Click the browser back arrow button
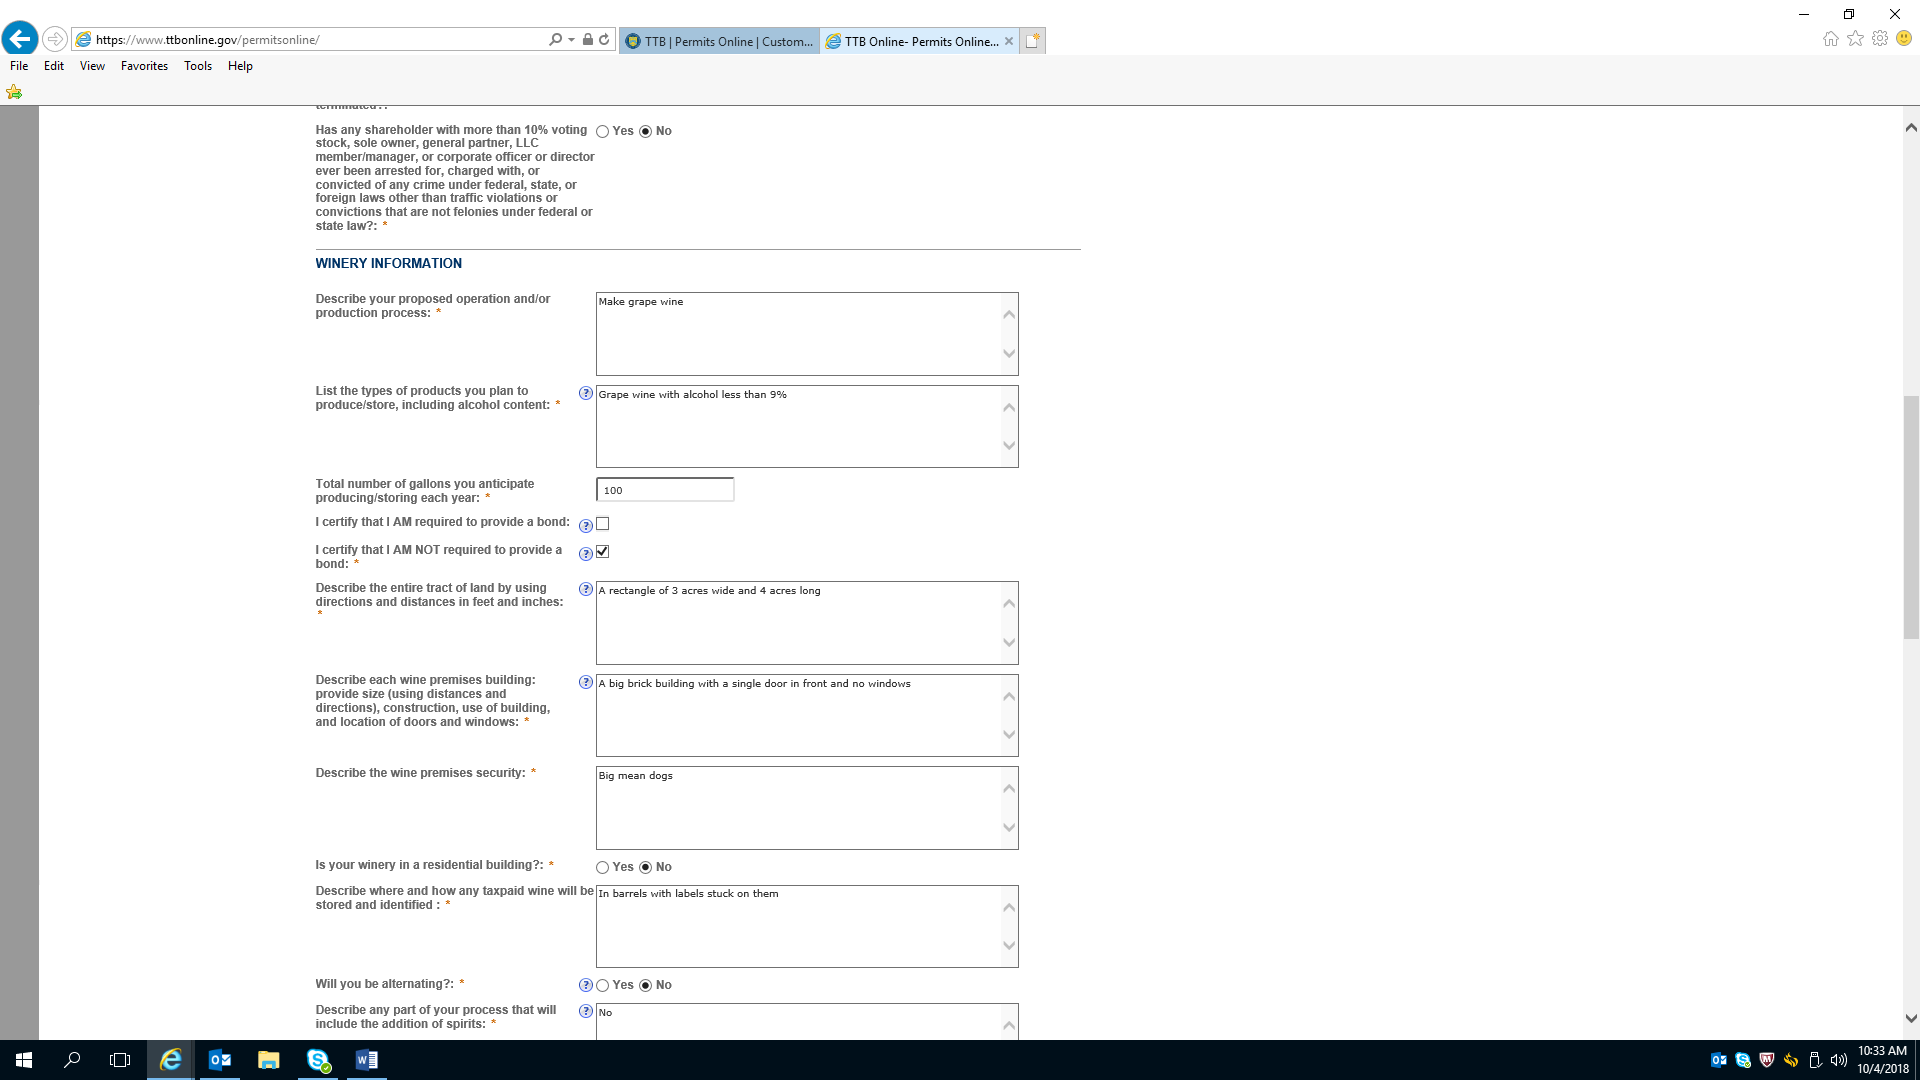Image resolution: width=1920 pixels, height=1080 pixels. [x=20, y=39]
